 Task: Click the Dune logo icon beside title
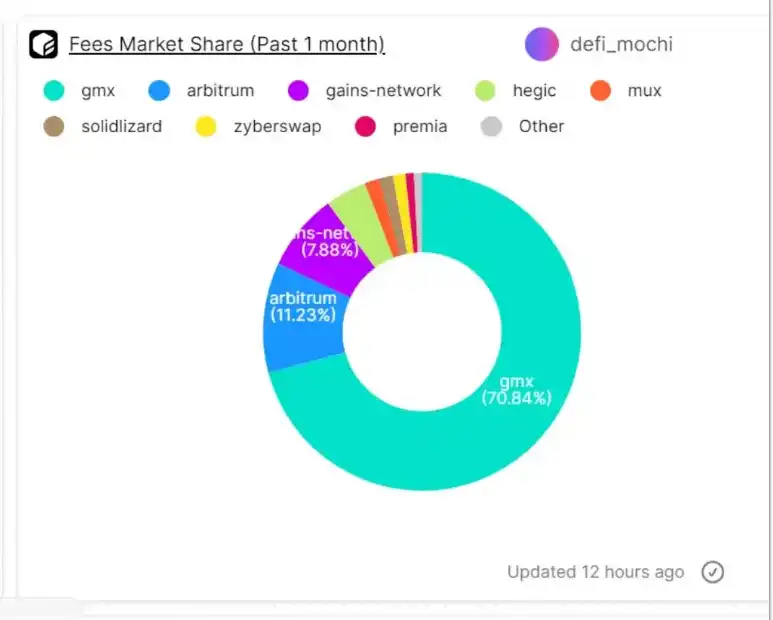coord(43,44)
